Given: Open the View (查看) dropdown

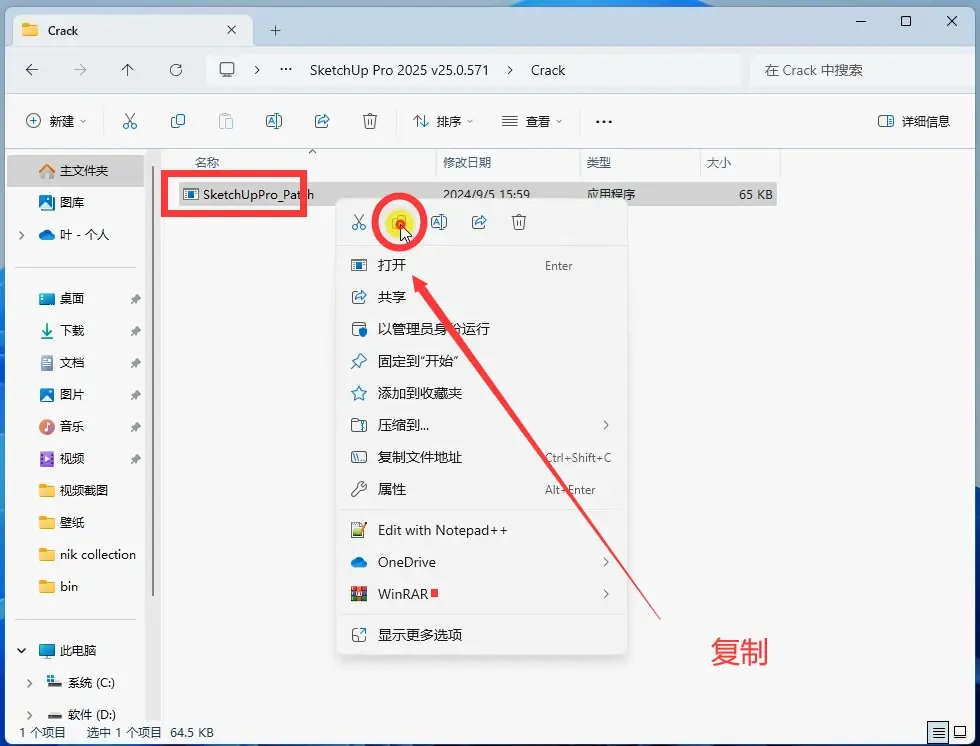Looking at the screenshot, I should (x=532, y=121).
